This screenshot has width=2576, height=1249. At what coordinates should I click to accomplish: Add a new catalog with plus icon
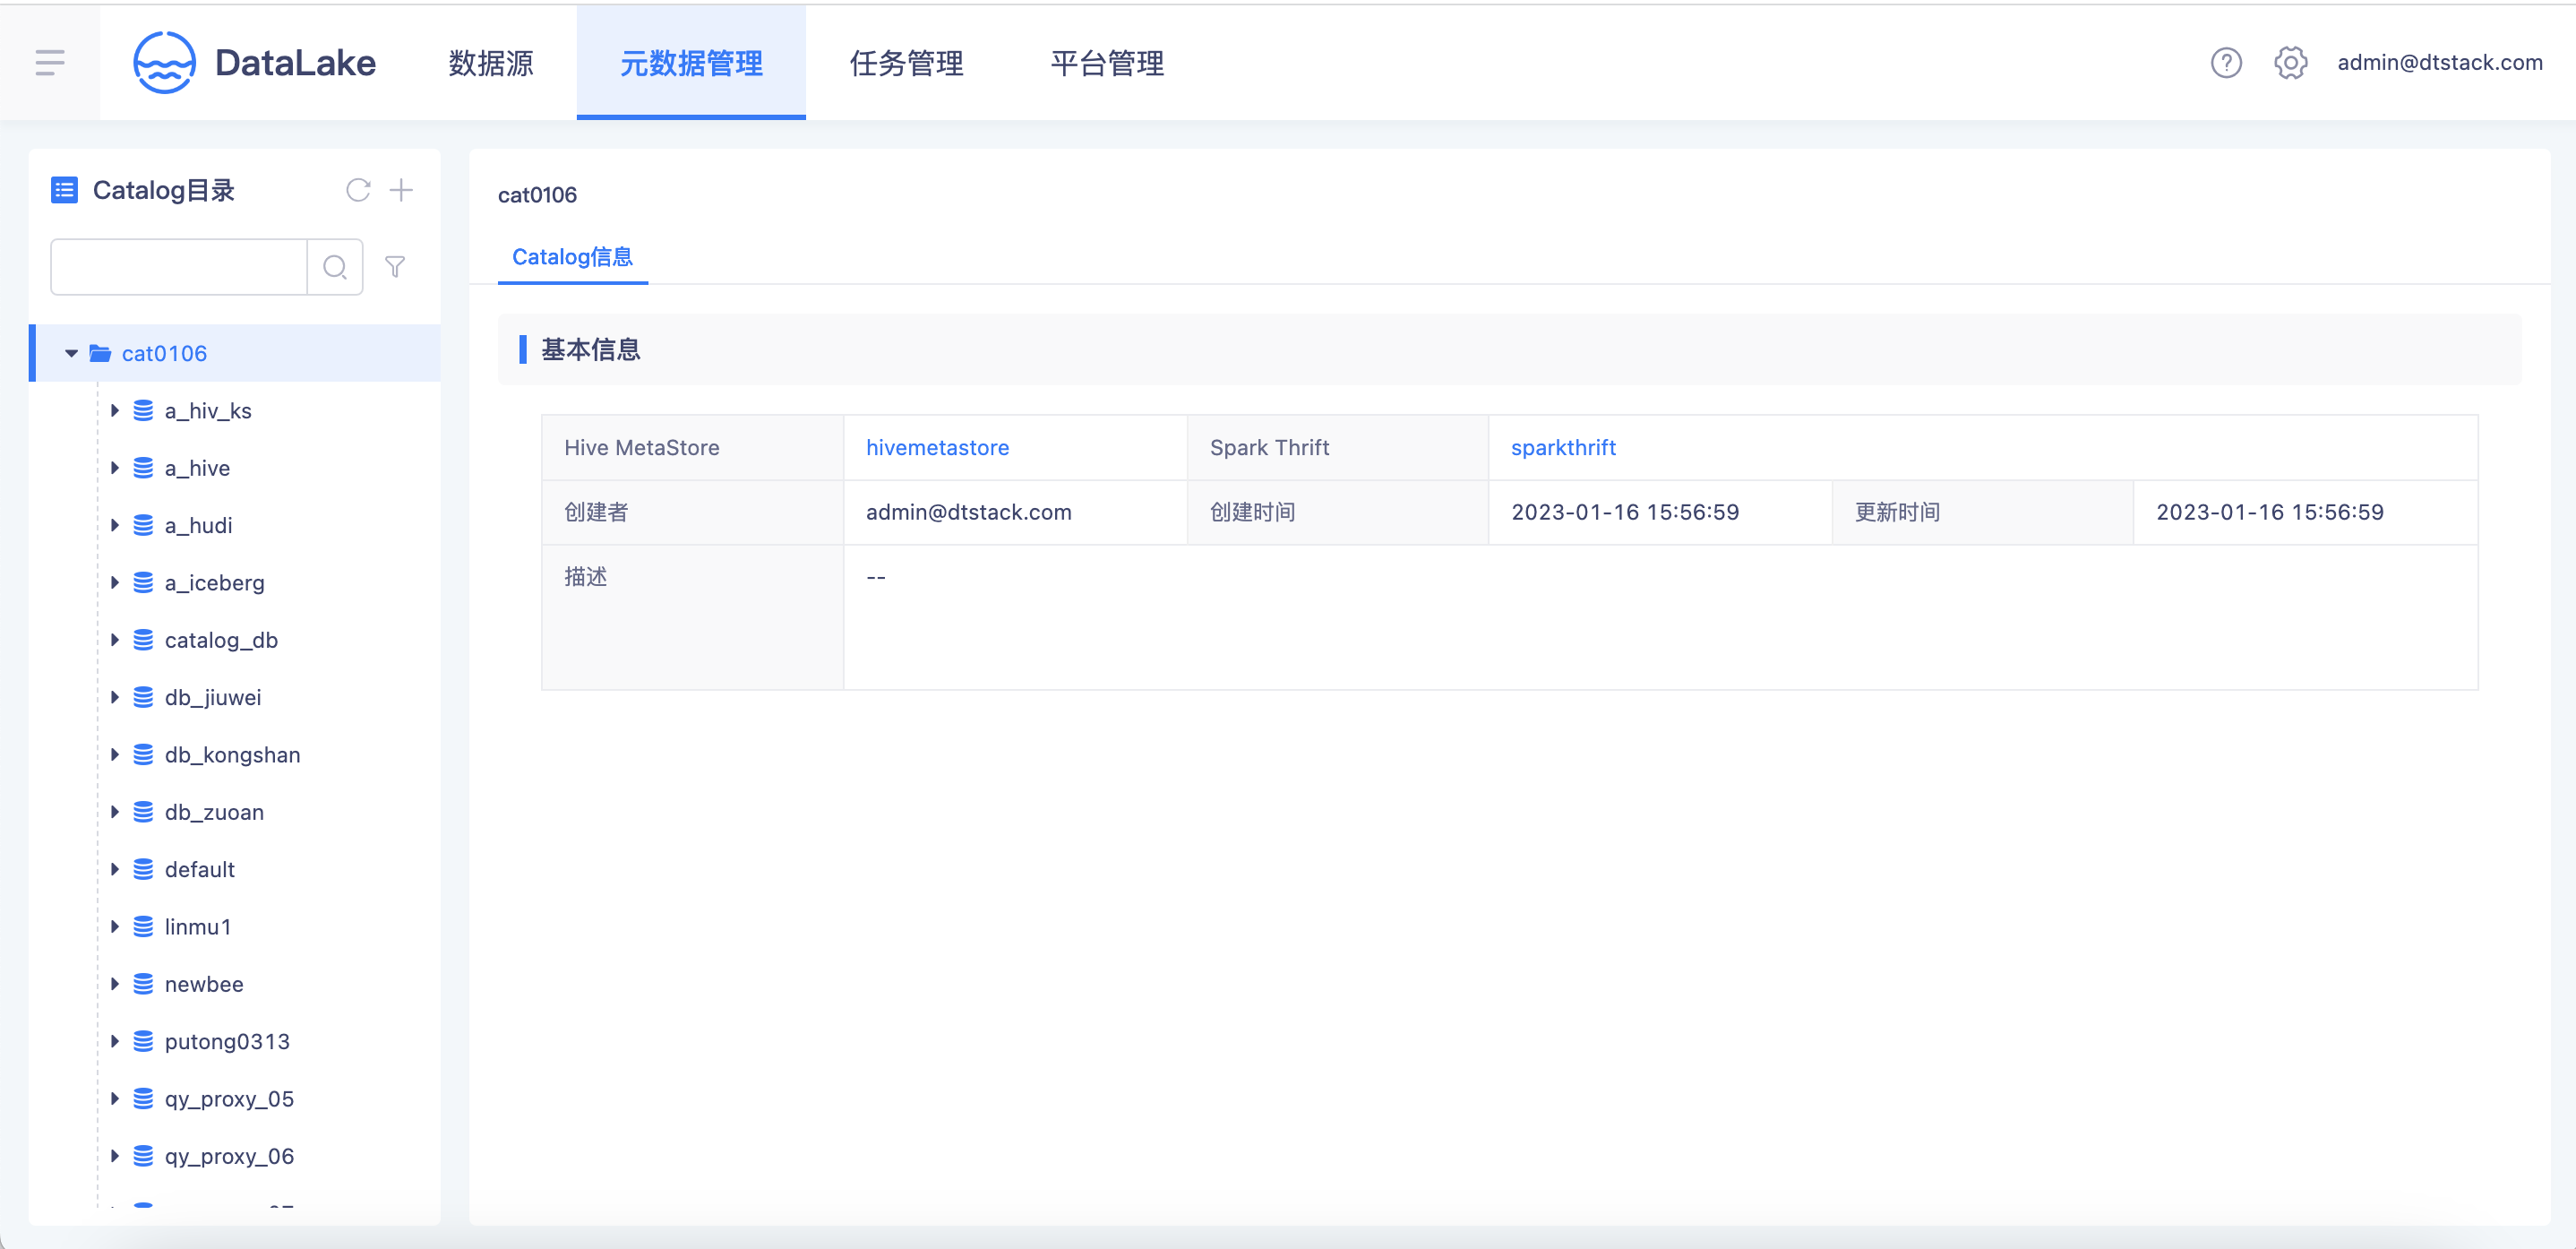[401, 190]
